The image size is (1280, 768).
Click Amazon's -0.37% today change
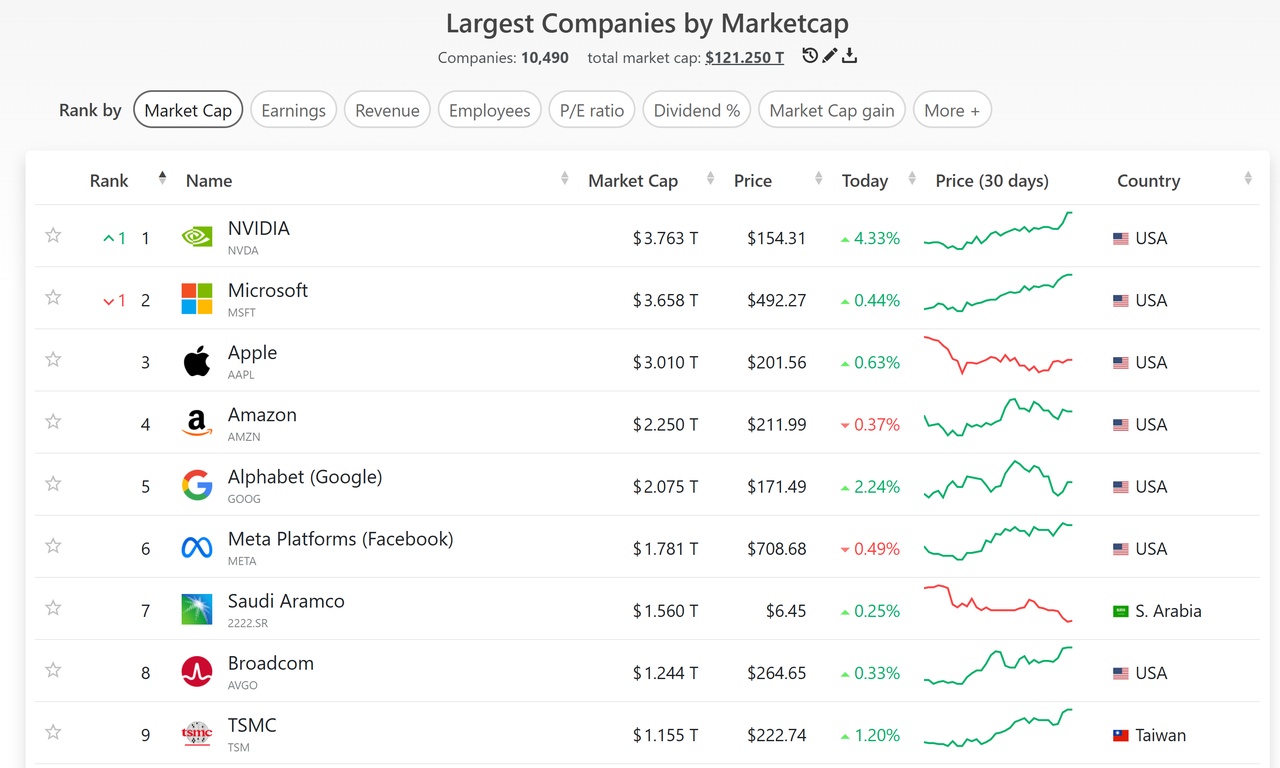point(870,425)
